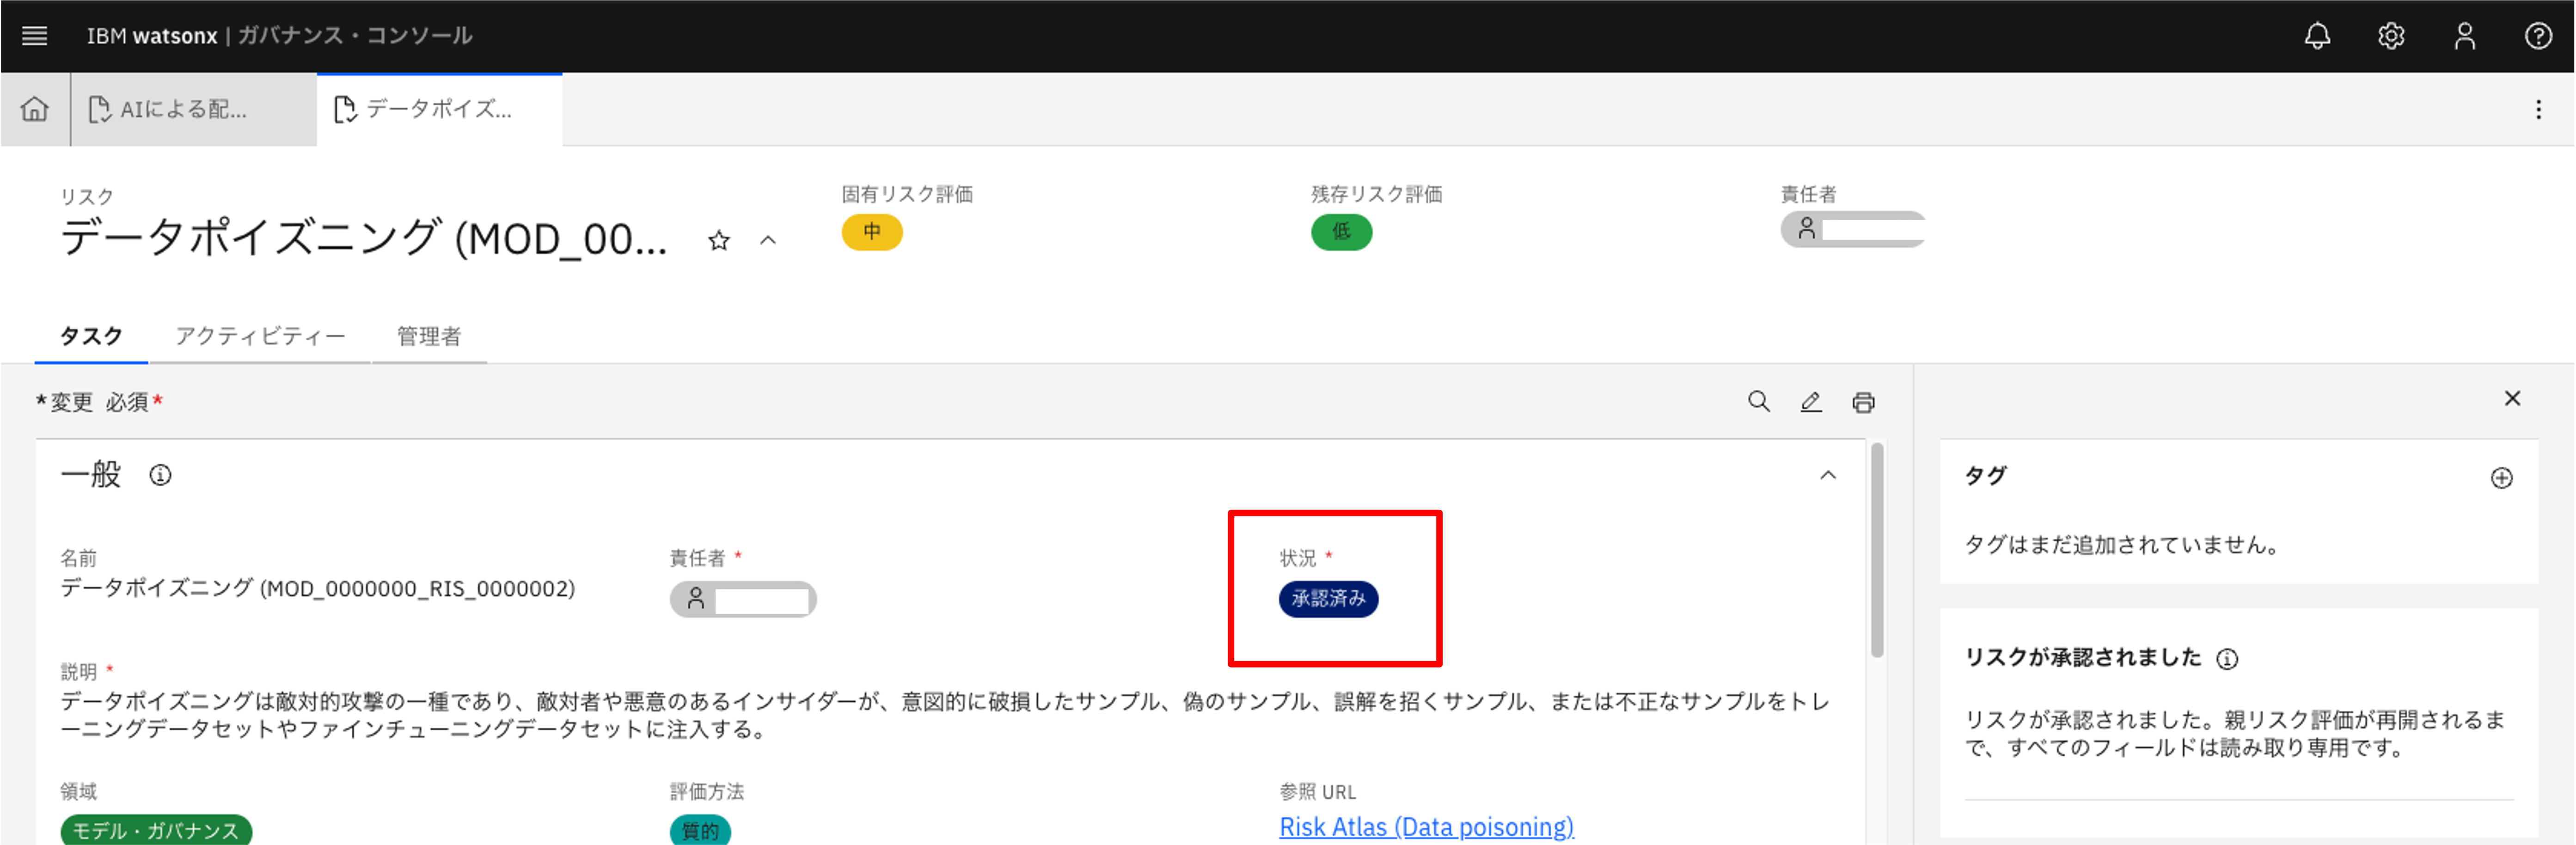Open the hamburger navigation menu
Screen dimensions: 2576x845
coord(34,36)
